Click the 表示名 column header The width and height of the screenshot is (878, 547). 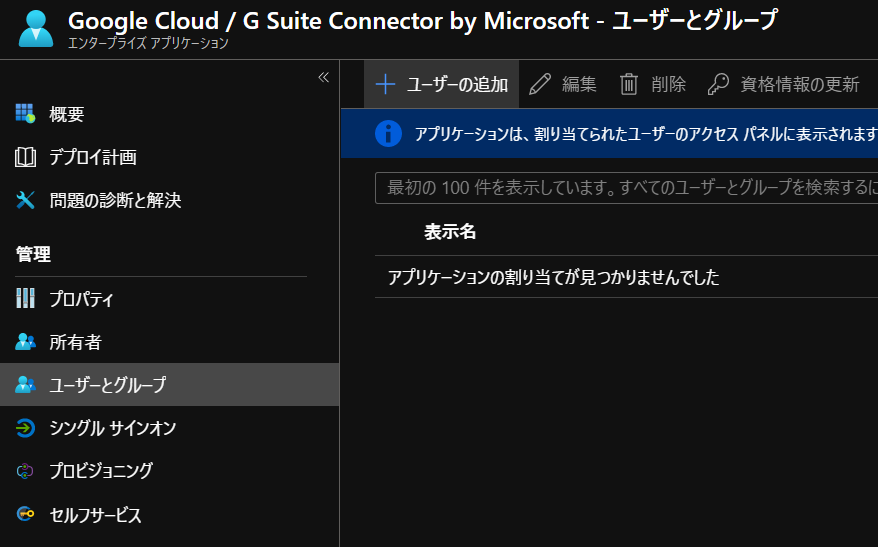point(450,232)
